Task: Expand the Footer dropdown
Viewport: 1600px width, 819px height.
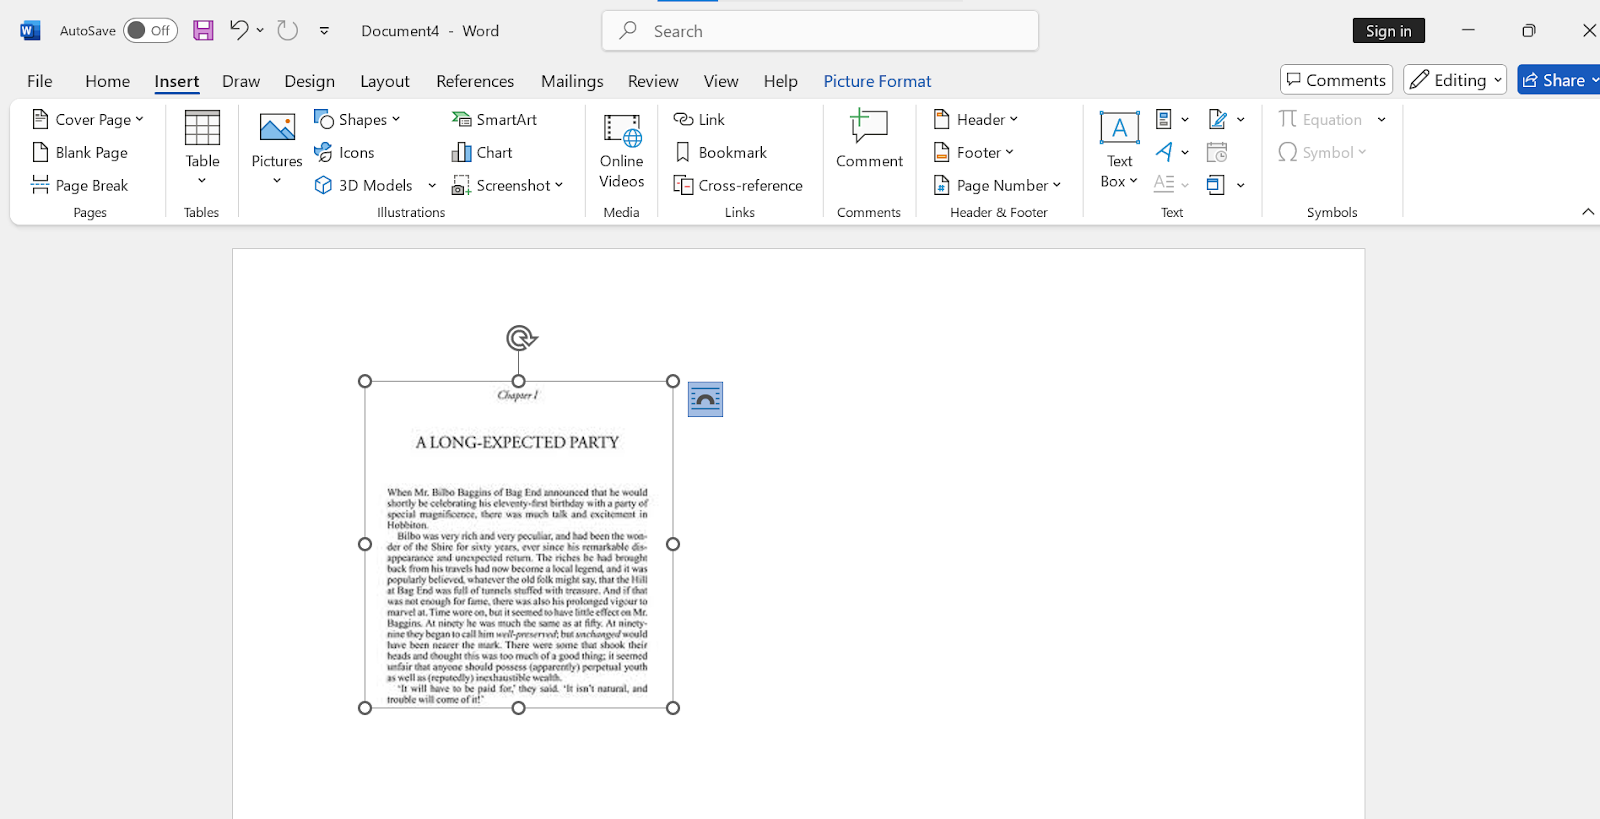Action: [x=1009, y=152]
